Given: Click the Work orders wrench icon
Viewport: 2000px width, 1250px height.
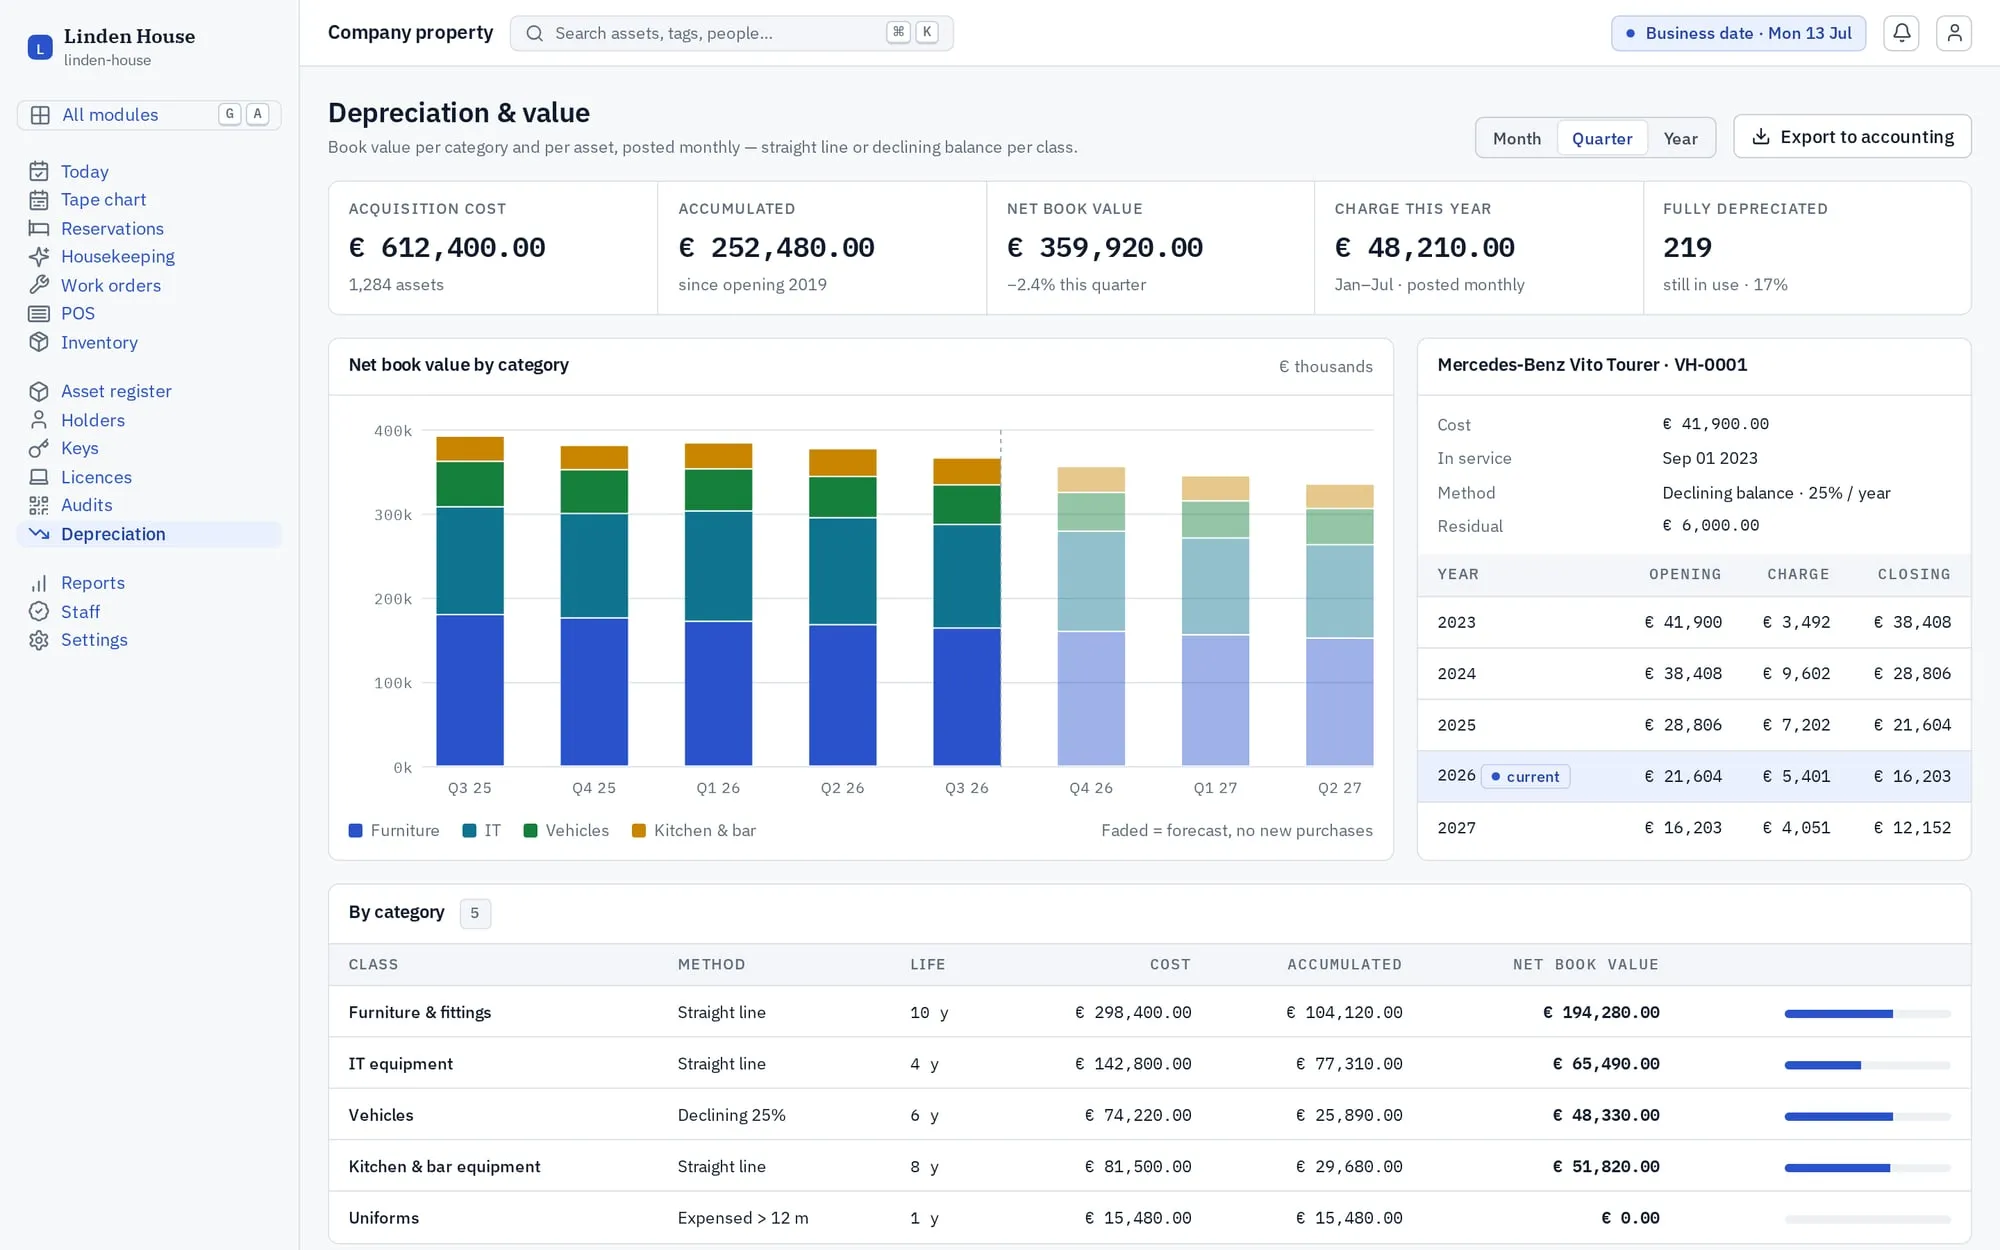Looking at the screenshot, I should [39, 285].
